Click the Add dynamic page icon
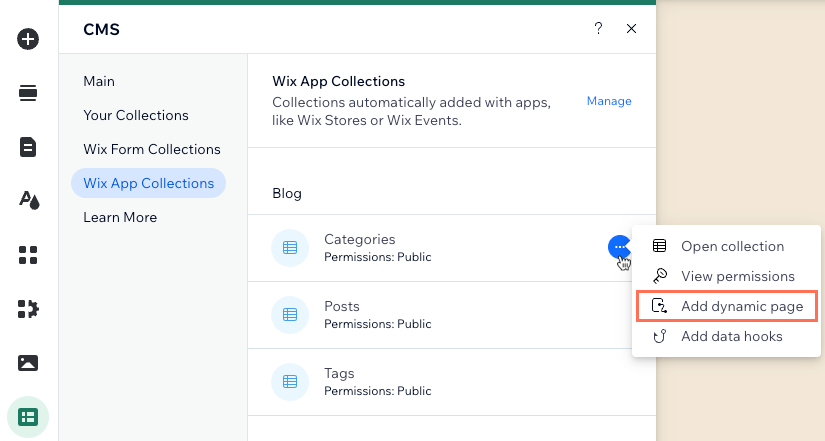Screen dimensions: 825x441 coord(659,306)
